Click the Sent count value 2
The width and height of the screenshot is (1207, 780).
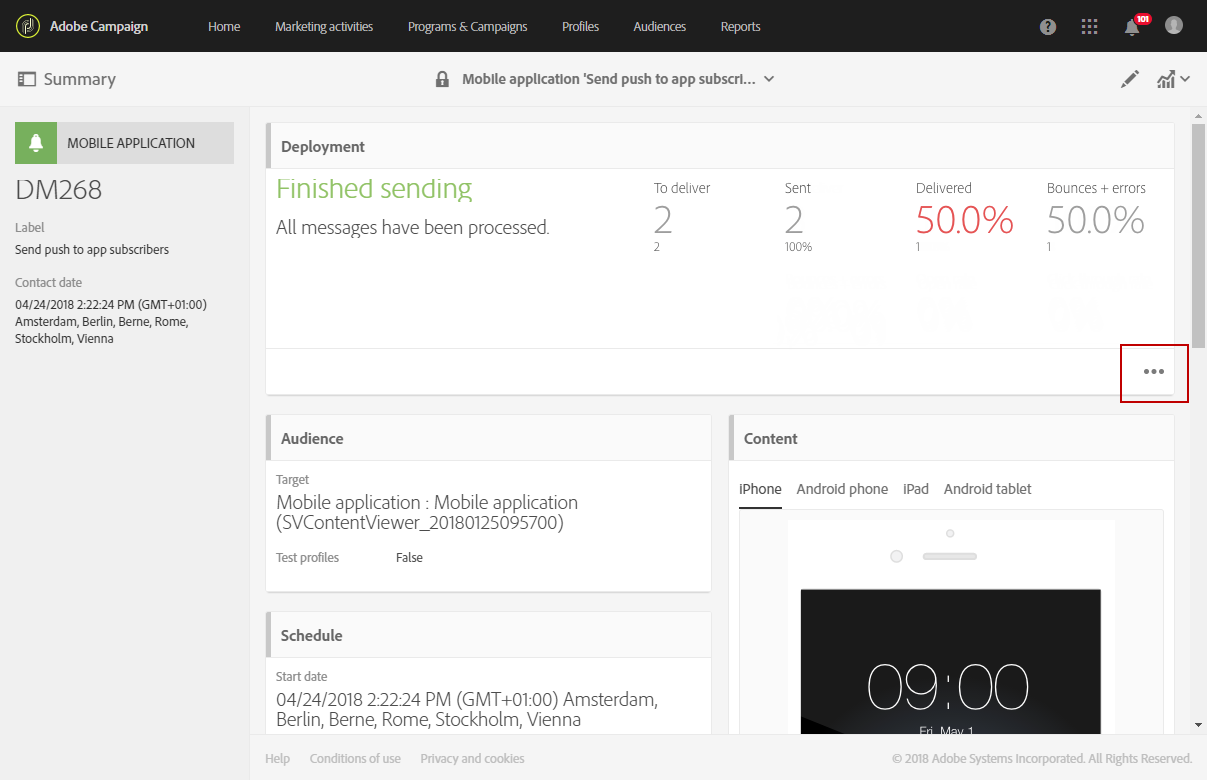794,220
